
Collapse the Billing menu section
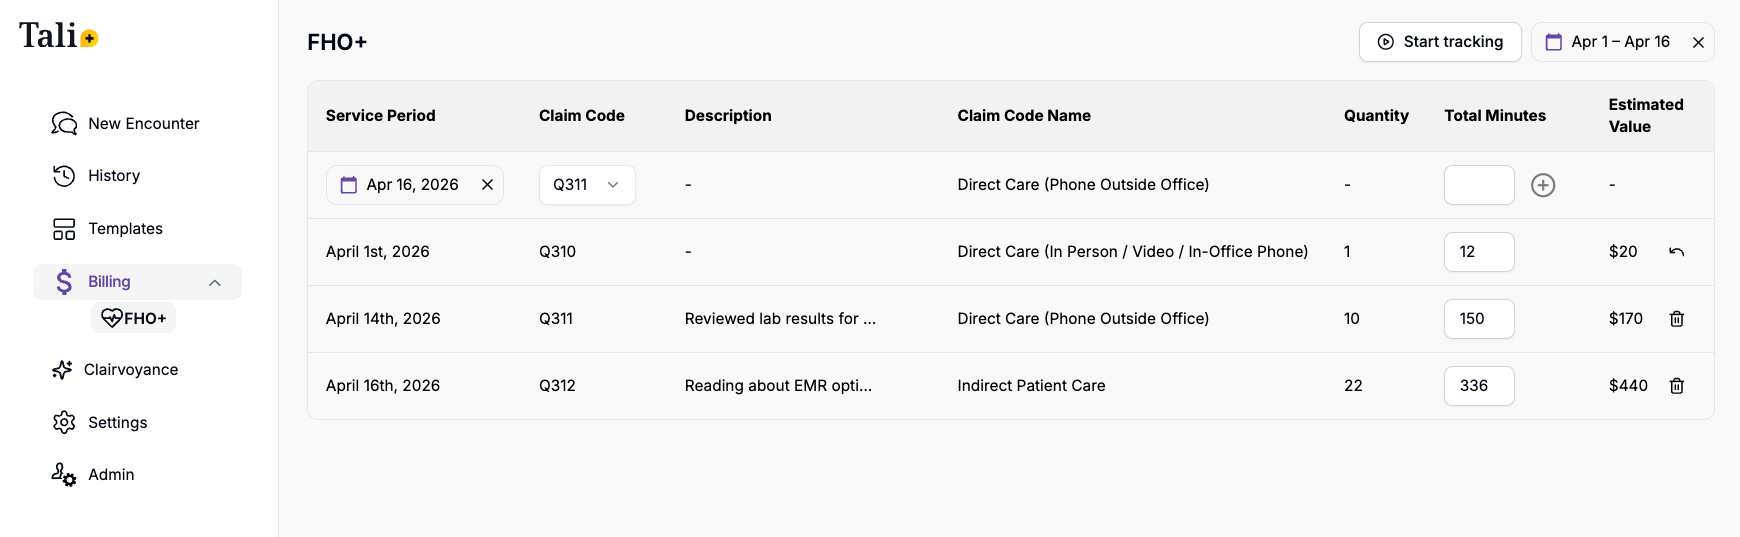tap(215, 283)
